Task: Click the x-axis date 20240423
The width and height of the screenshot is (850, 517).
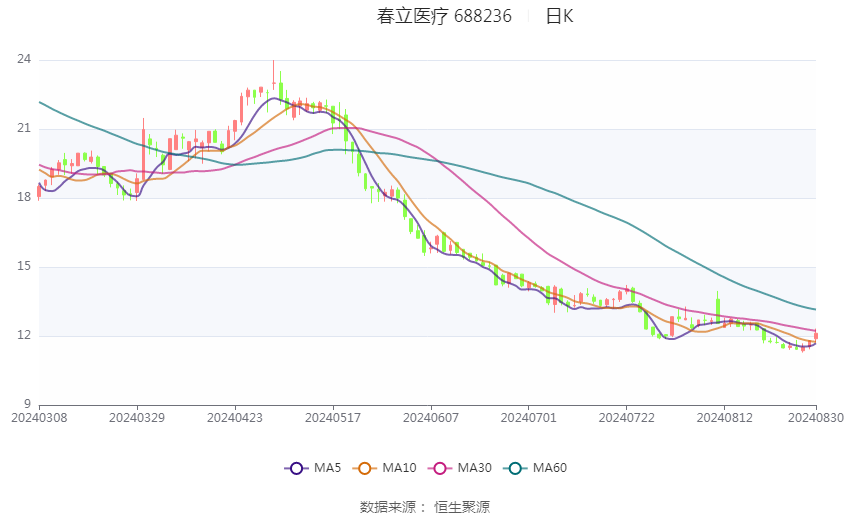Action: (x=235, y=418)
